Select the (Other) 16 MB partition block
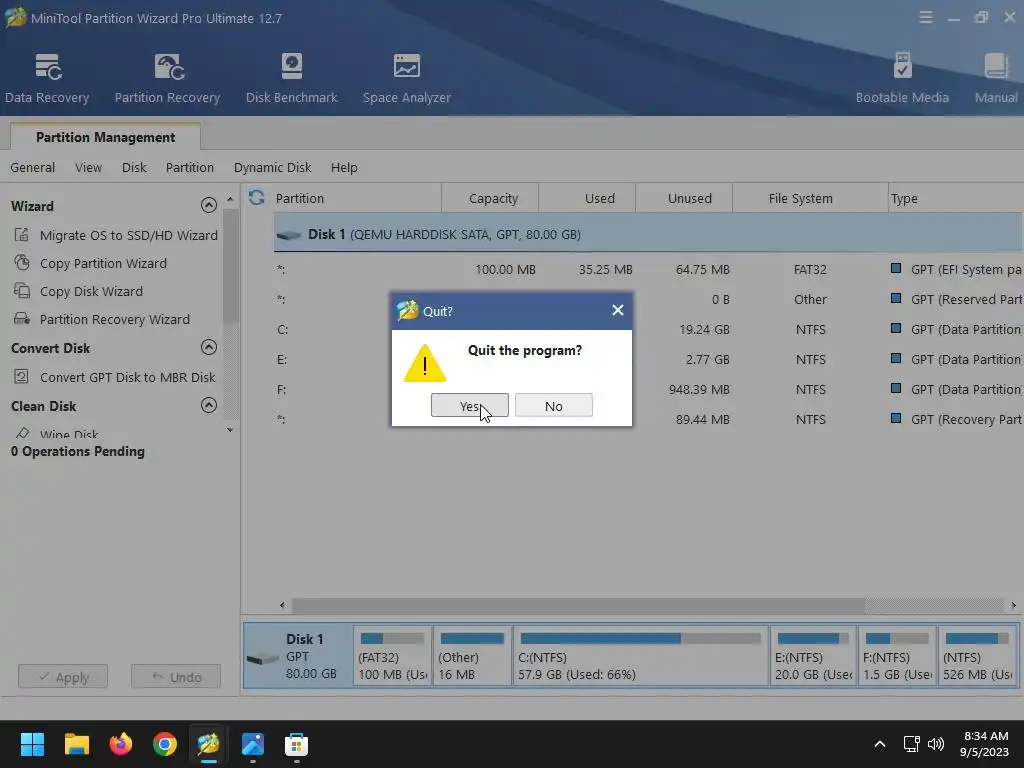 click(472, 656)
